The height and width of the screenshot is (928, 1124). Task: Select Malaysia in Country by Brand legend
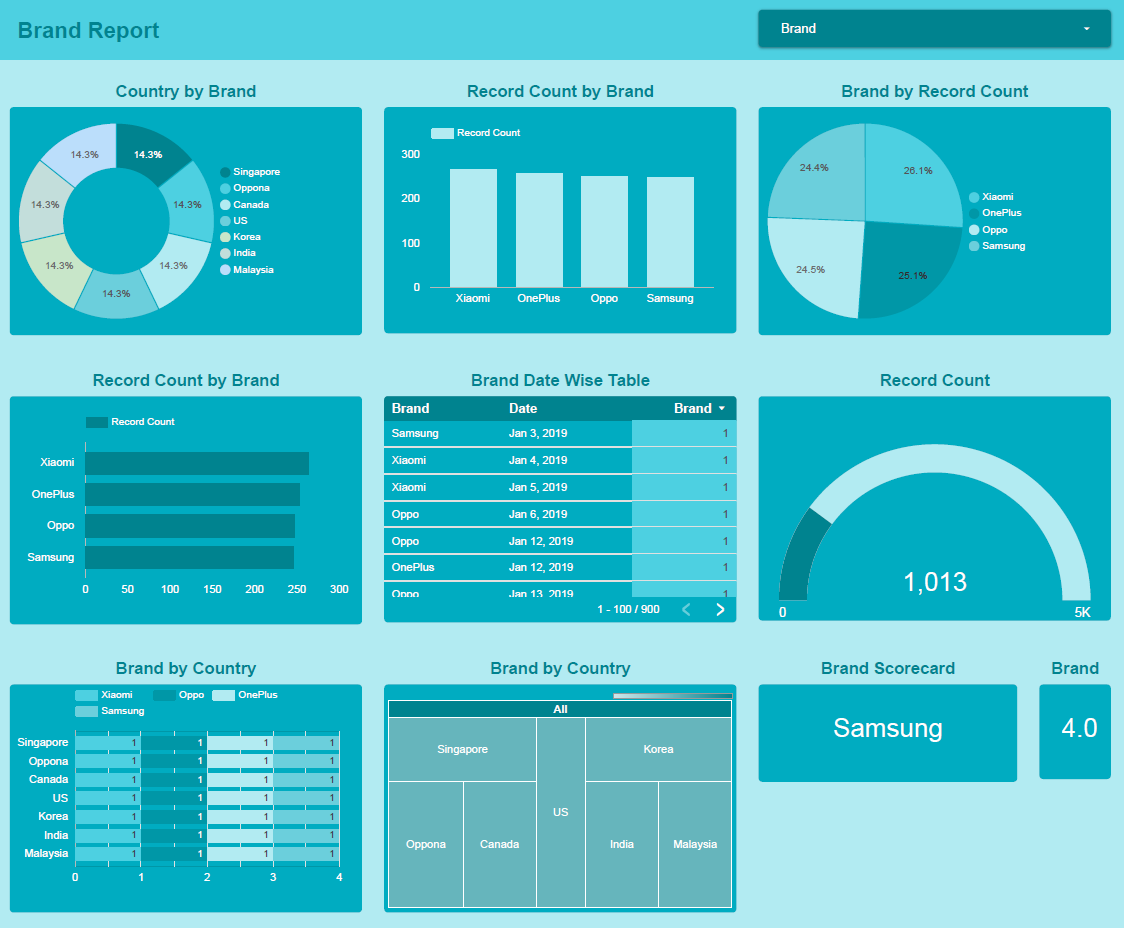coord(247,270)
